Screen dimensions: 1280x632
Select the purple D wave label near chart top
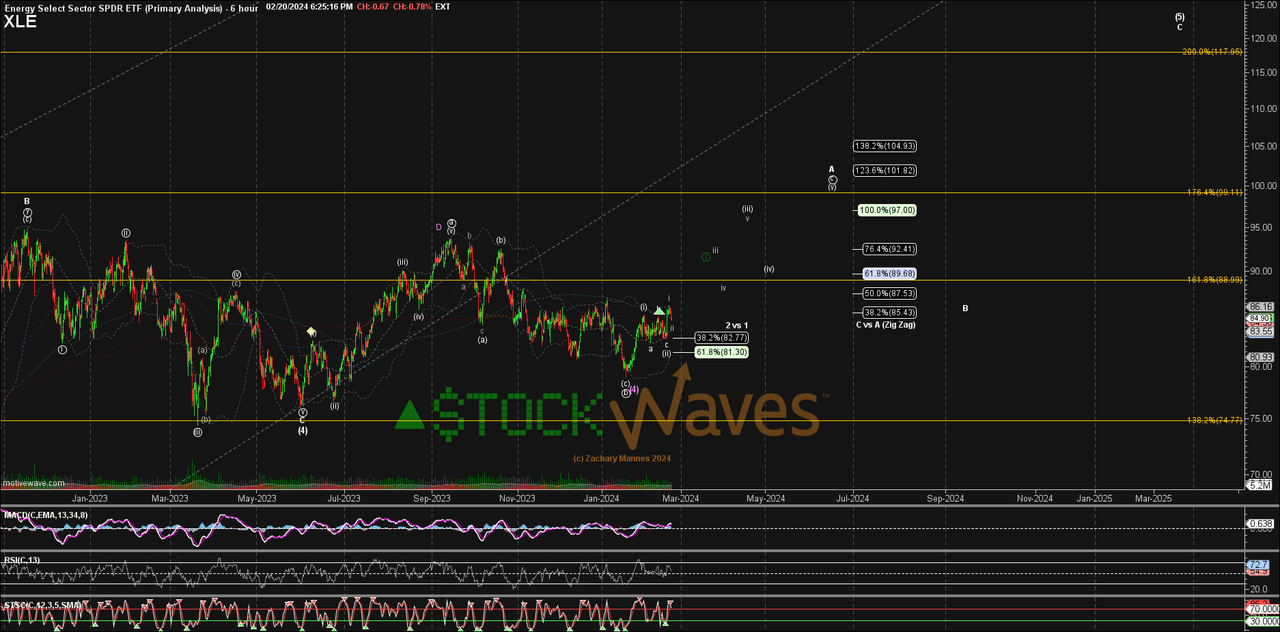[437, 228]
